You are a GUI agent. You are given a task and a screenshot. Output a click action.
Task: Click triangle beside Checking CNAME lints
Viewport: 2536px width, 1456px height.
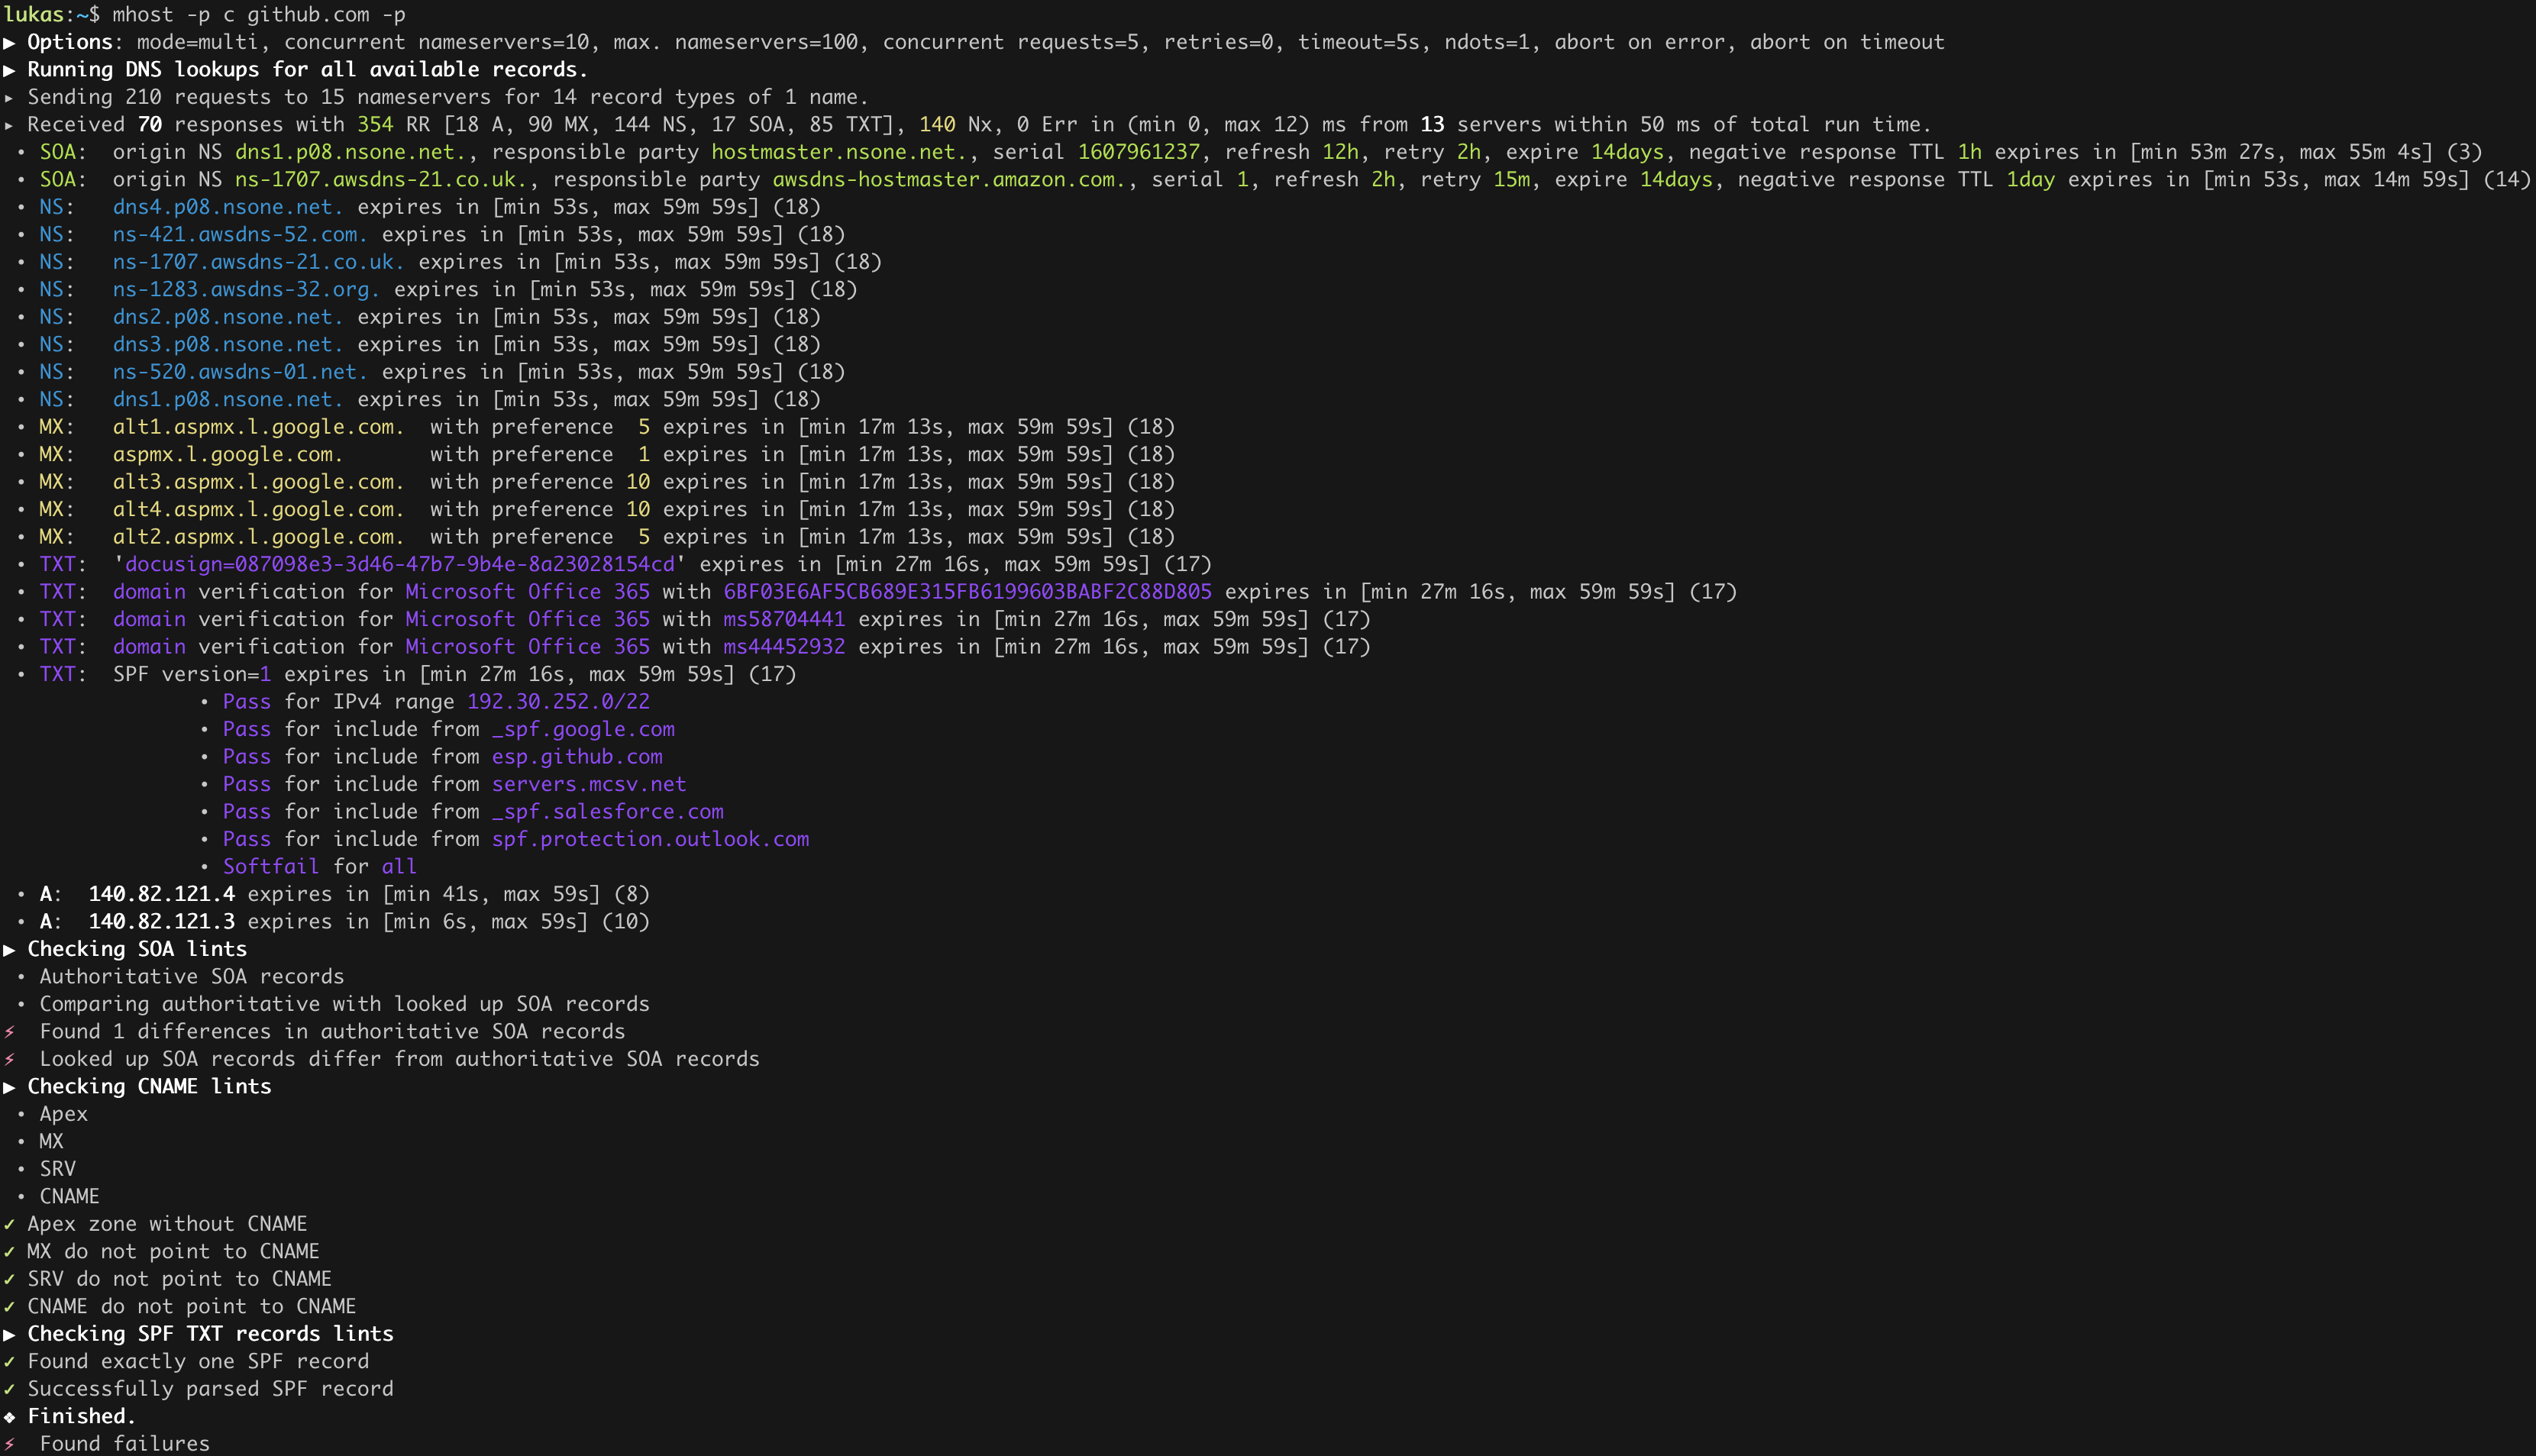pyautogui.click(x=9, y=1087)
